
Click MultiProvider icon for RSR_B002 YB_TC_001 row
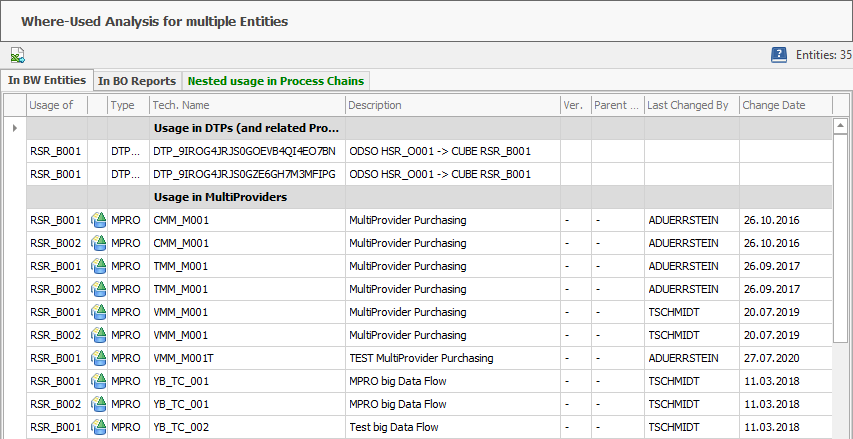coord(99,404)
